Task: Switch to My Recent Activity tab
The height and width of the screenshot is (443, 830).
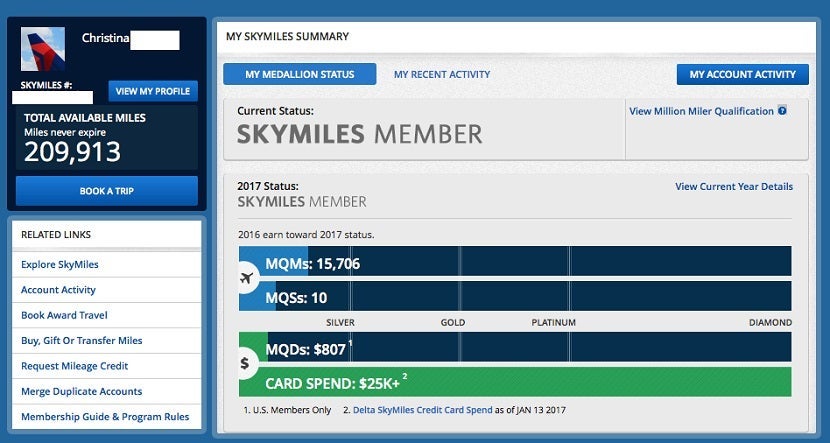Action: click(441, 74)
